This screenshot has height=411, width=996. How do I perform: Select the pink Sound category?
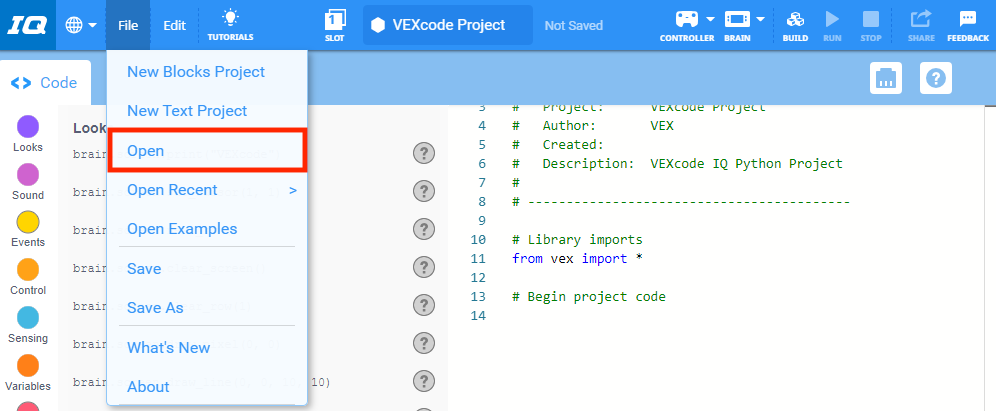point(27,182)
